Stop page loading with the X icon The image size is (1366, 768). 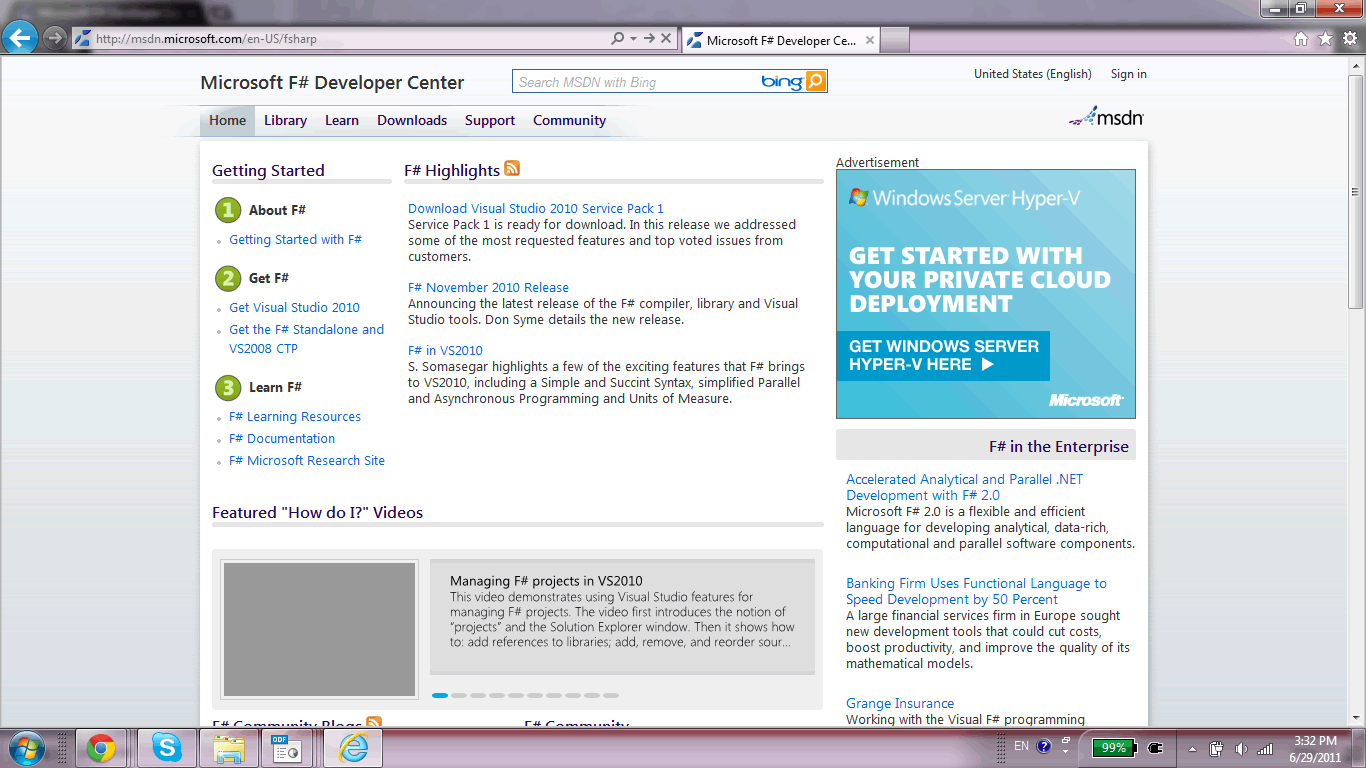[x=666, y=38]
